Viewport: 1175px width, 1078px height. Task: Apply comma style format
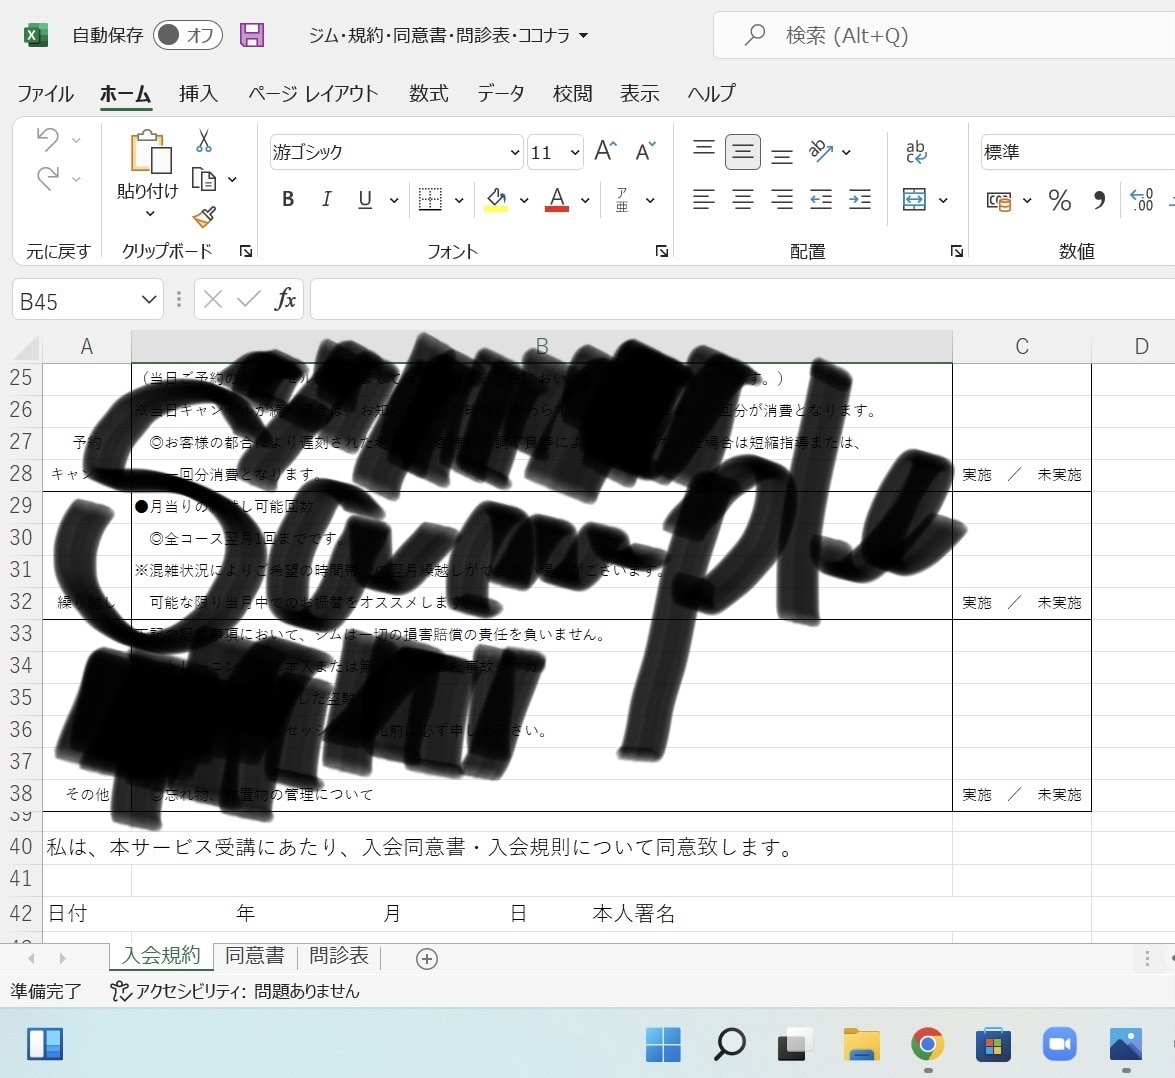[x=1099, y=200]
